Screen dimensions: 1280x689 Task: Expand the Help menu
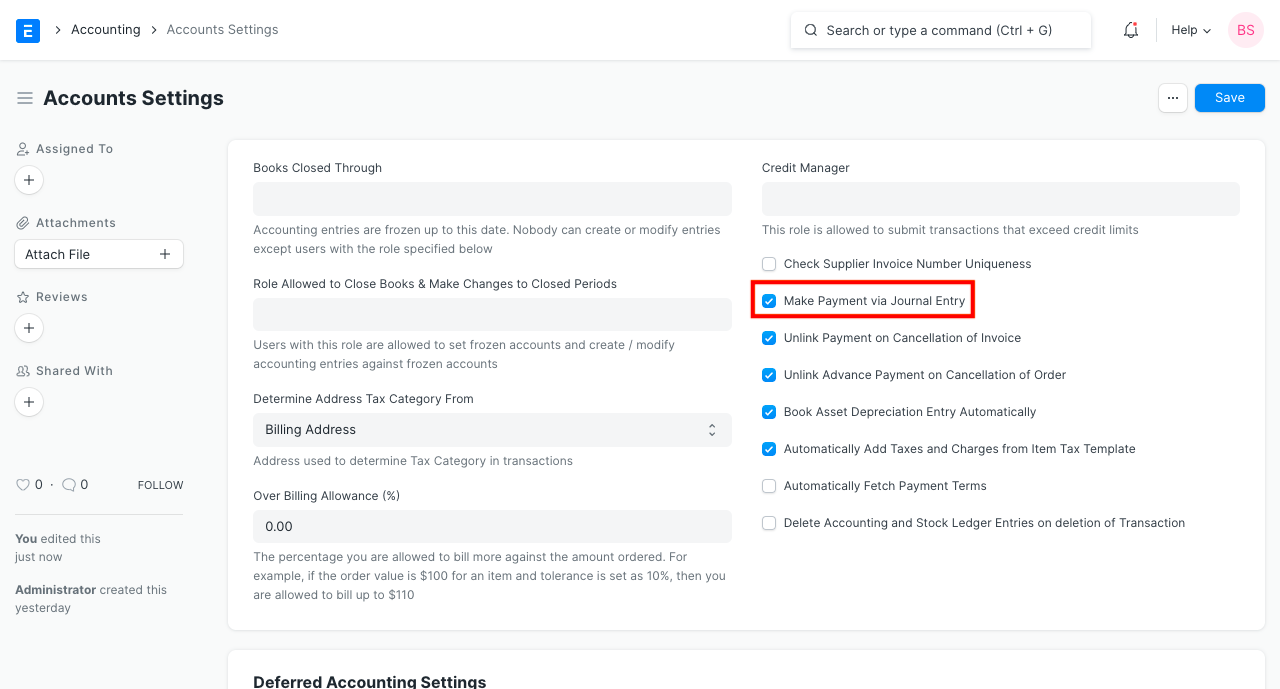1190,30
